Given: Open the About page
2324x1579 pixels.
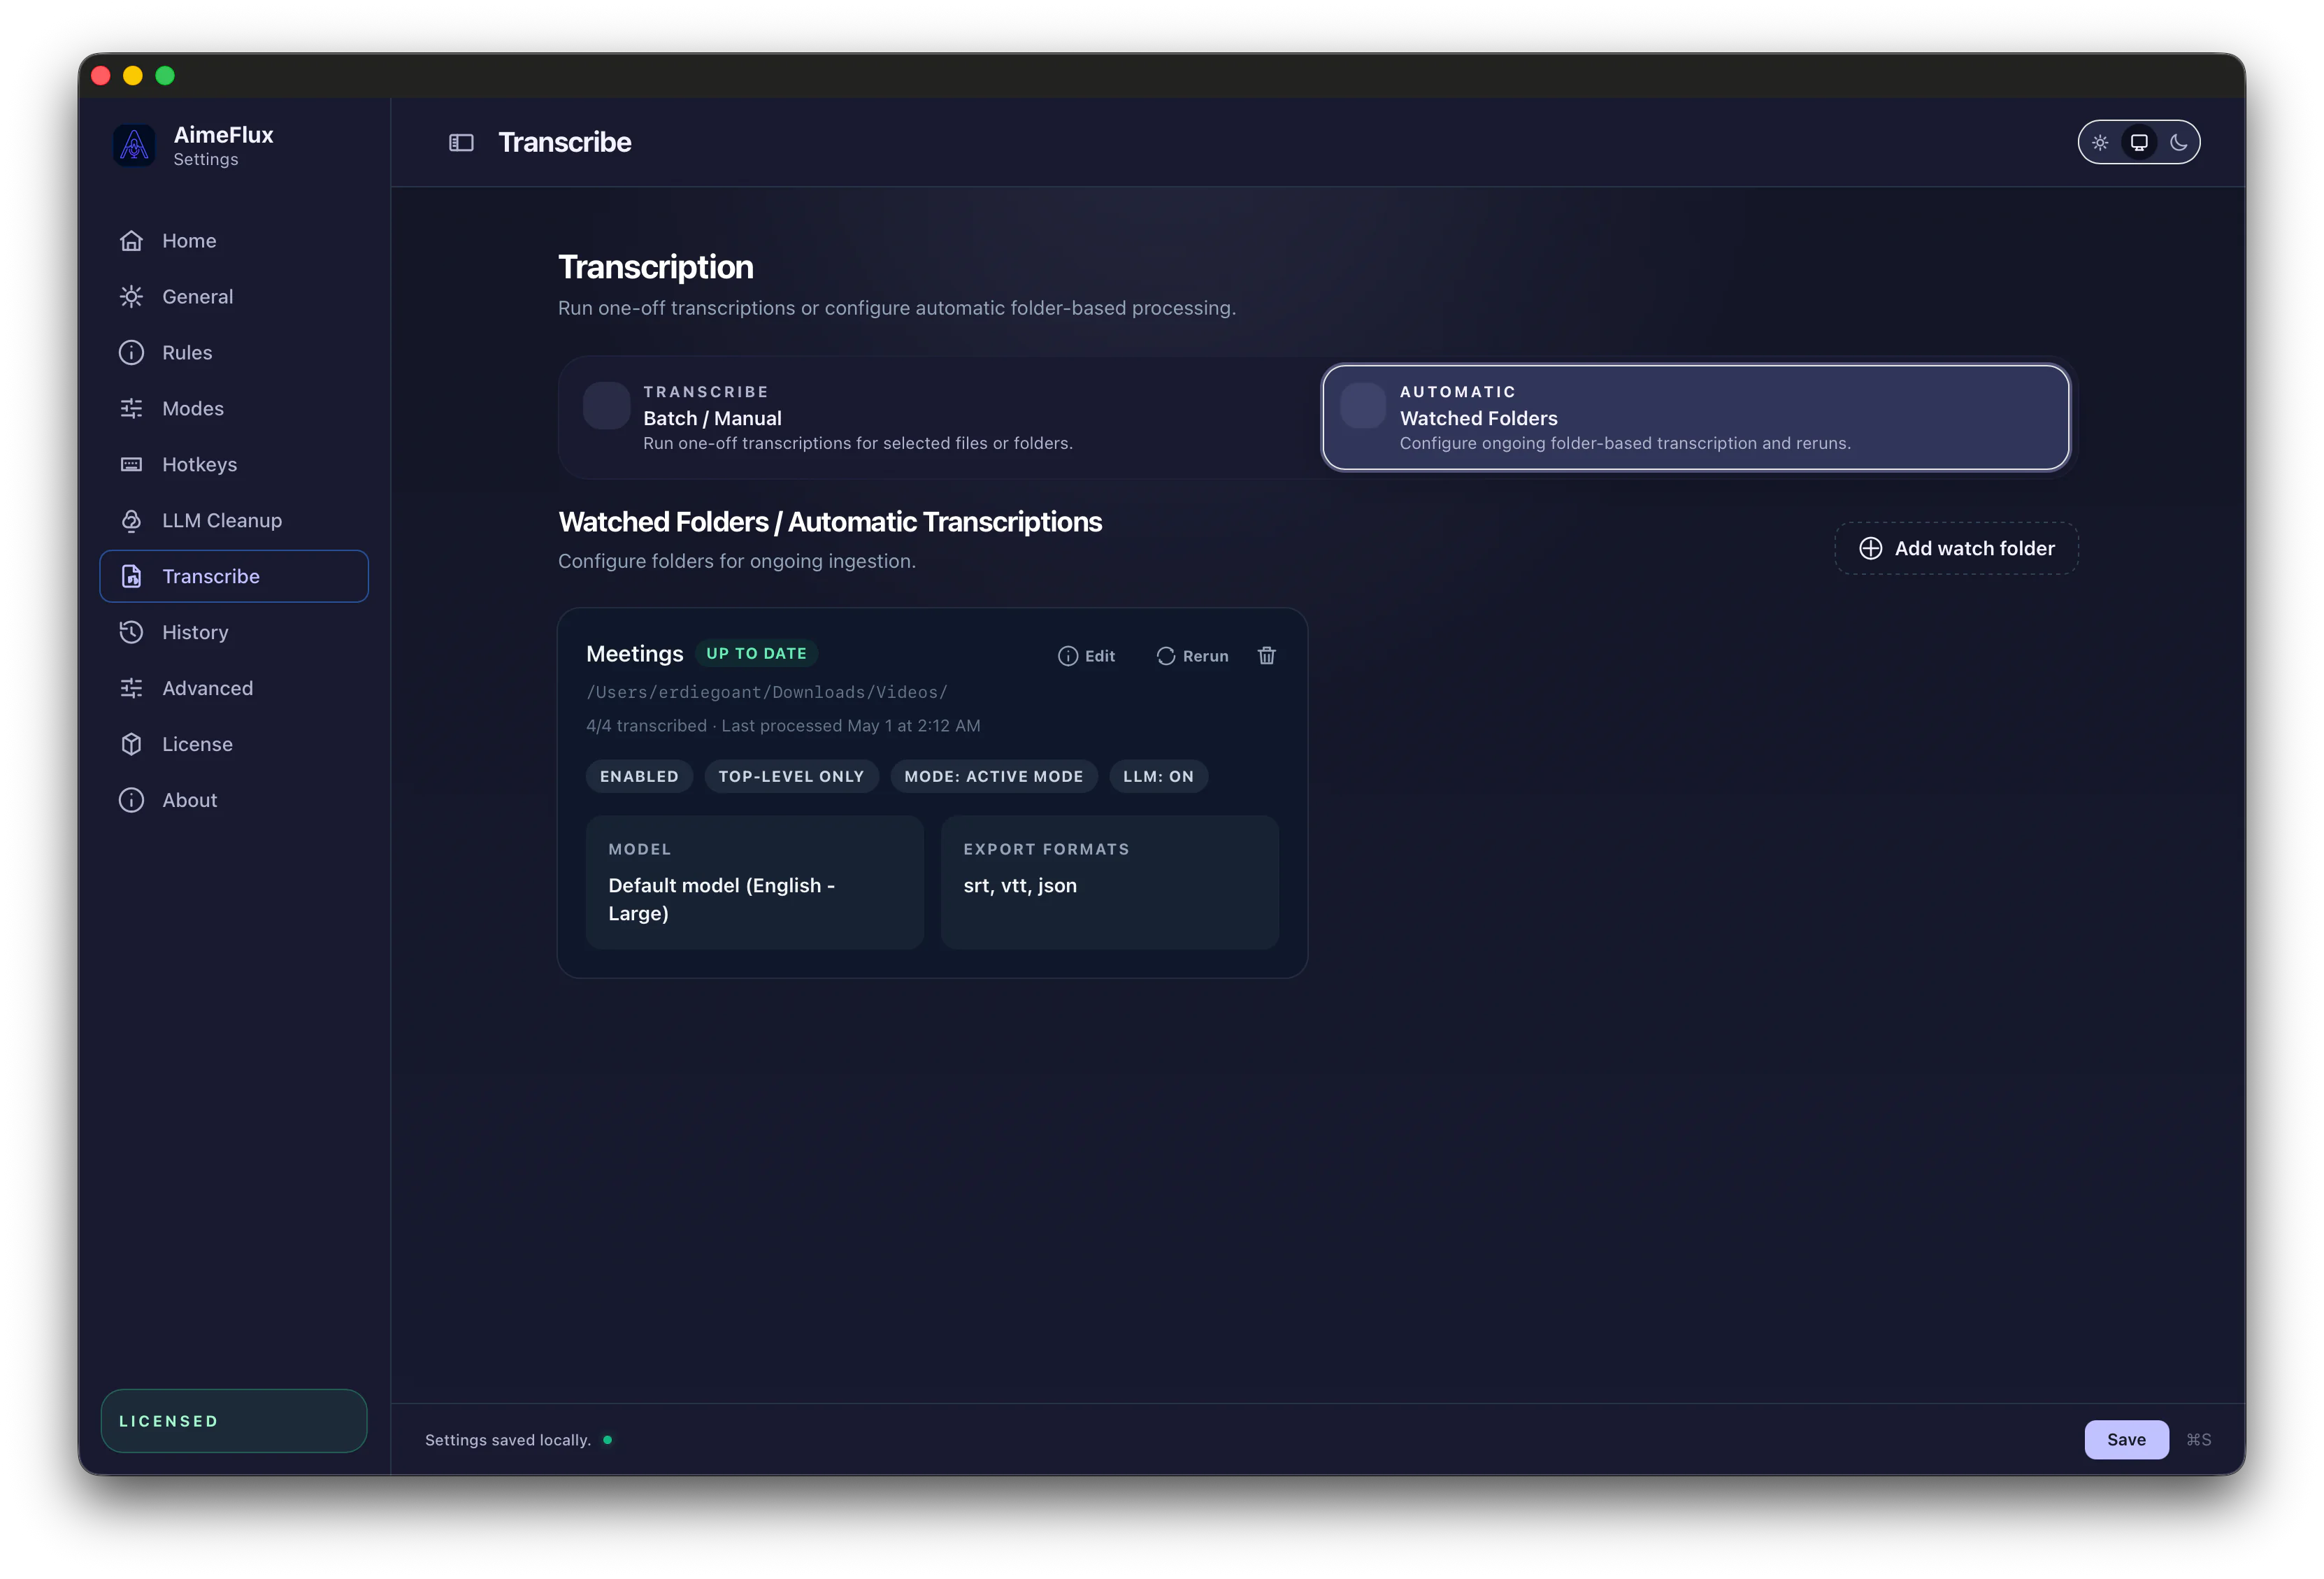Looking at the screenshot, I should coord(234,801).
